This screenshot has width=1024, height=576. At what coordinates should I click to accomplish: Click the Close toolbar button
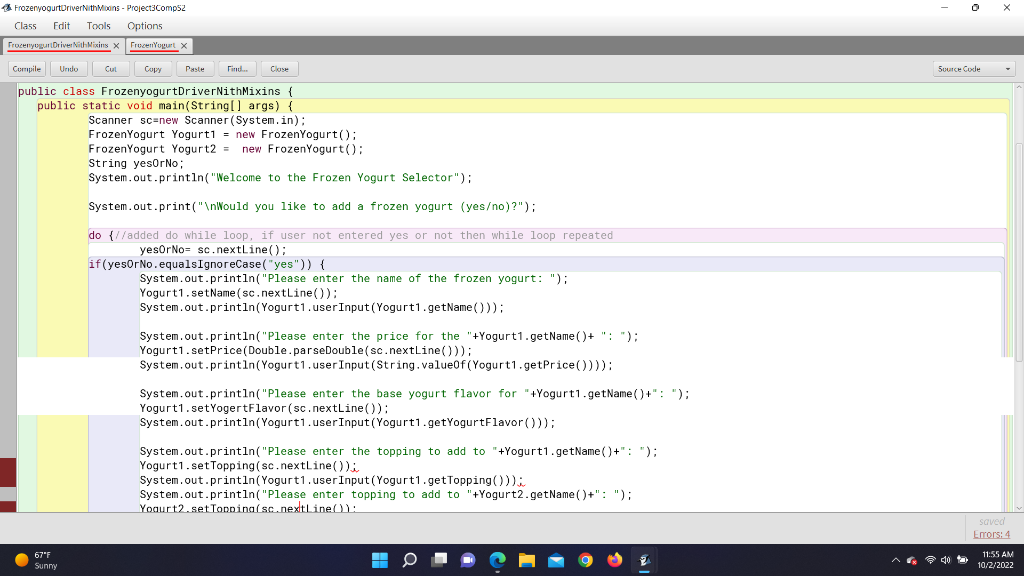click(x=280, y=69)
